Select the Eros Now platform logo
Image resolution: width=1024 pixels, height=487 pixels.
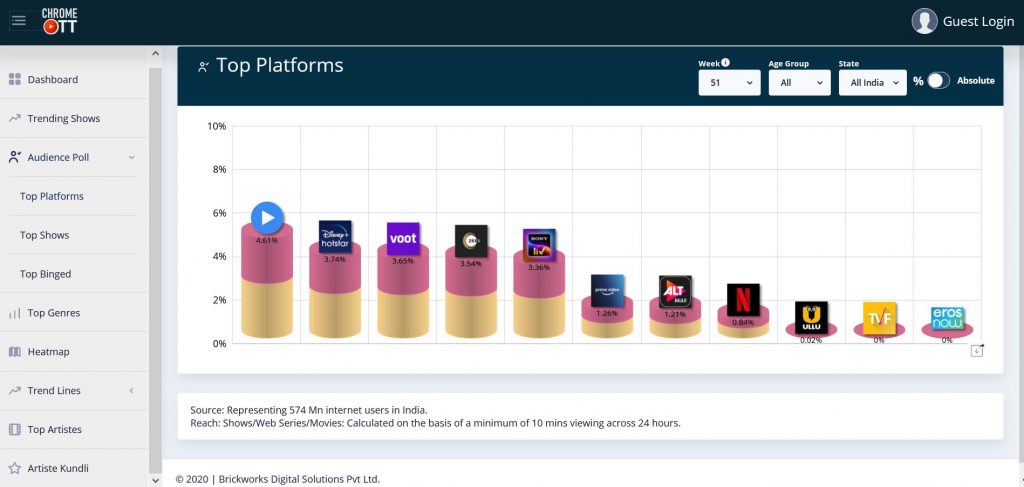pos(946,318)
